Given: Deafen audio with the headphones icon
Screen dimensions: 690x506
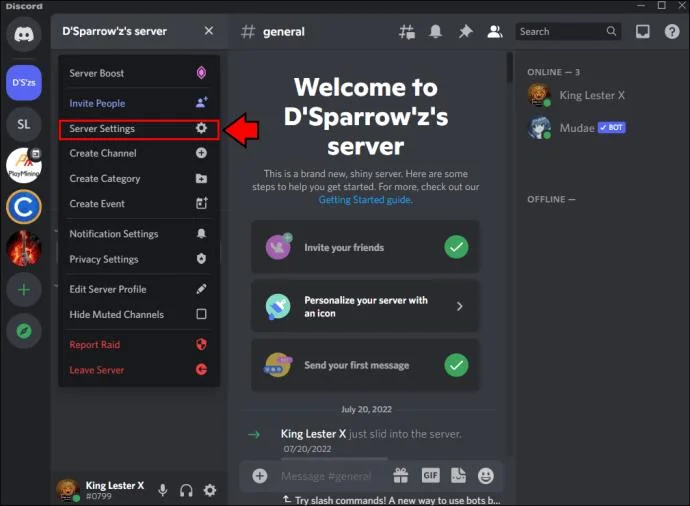Looking at the screenshot, I should (186, 490).
